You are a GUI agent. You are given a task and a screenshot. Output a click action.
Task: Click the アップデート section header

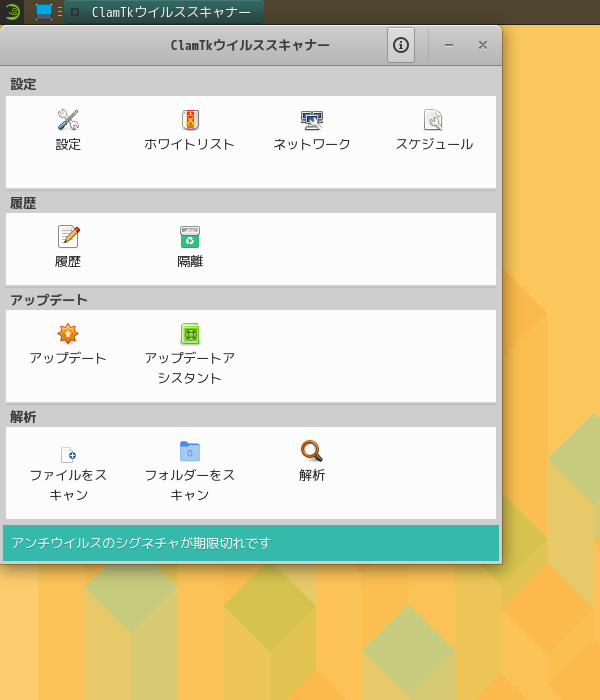pyautogui.click(x=49, y=300)
